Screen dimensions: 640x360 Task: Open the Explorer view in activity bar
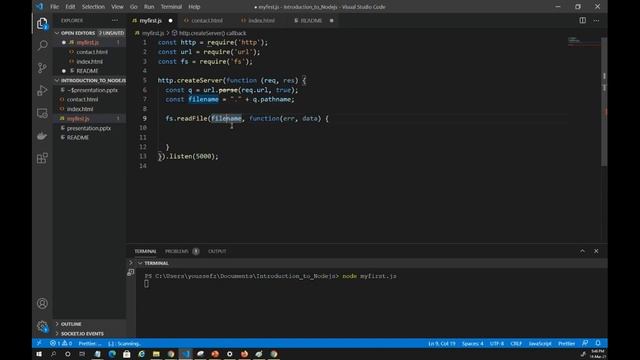(42, 23)
